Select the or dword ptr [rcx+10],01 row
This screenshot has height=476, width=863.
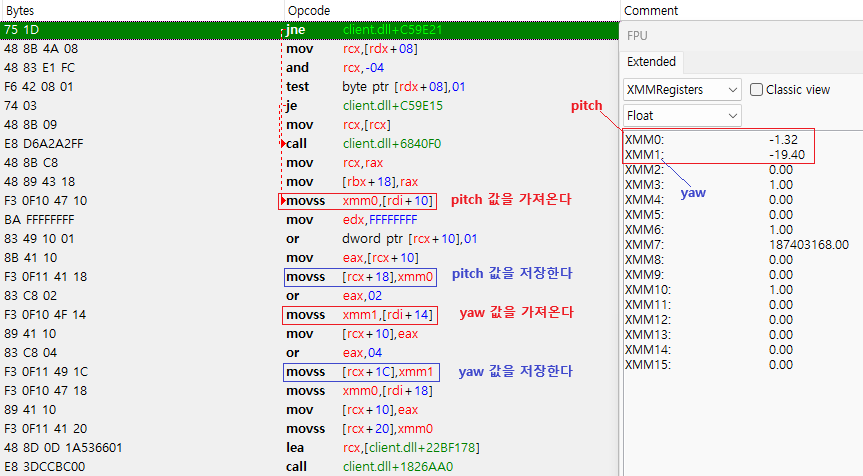click(x=381, y=239)
